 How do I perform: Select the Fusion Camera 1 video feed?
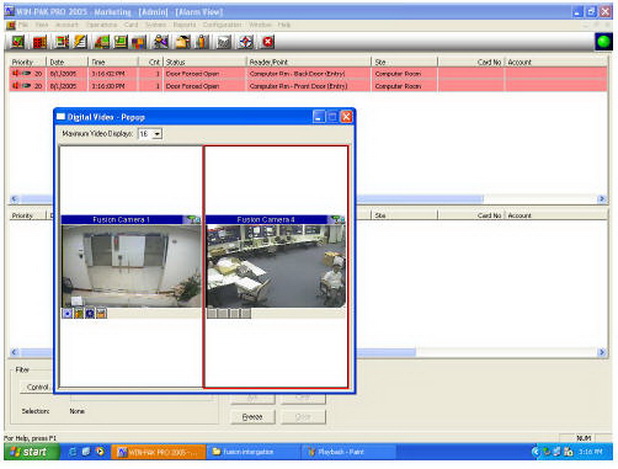131,266
